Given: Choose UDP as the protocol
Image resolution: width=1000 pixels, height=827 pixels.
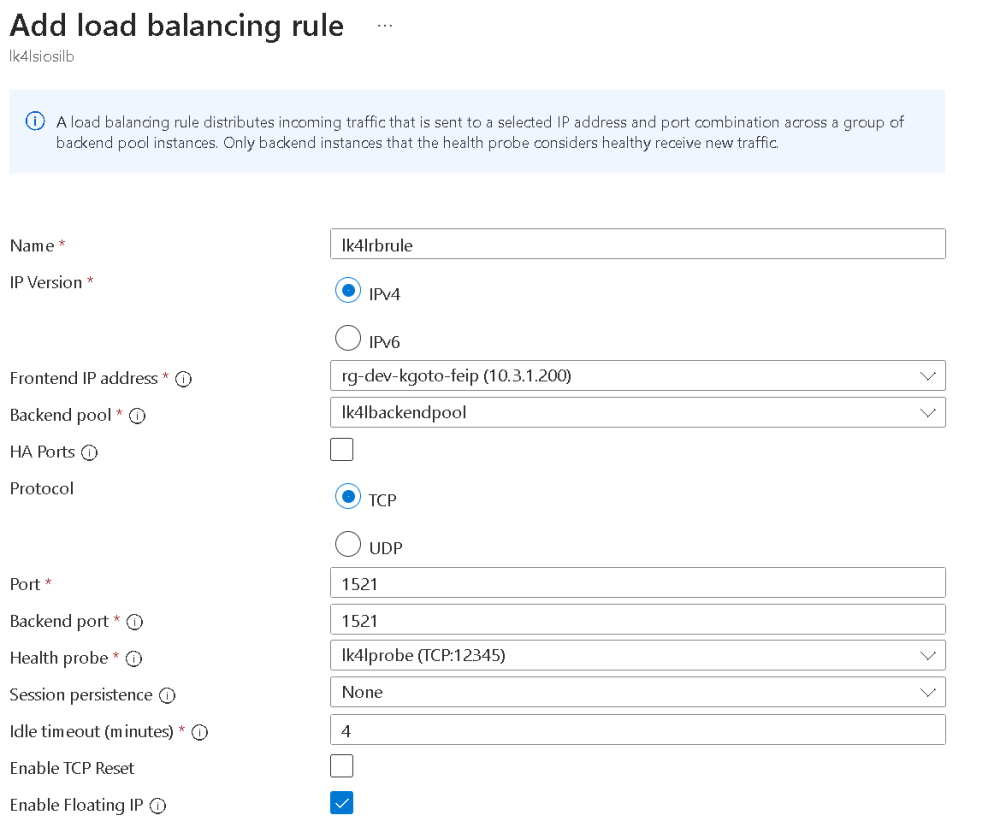Looking at the screenshot, I should click(x=348, y=545).
